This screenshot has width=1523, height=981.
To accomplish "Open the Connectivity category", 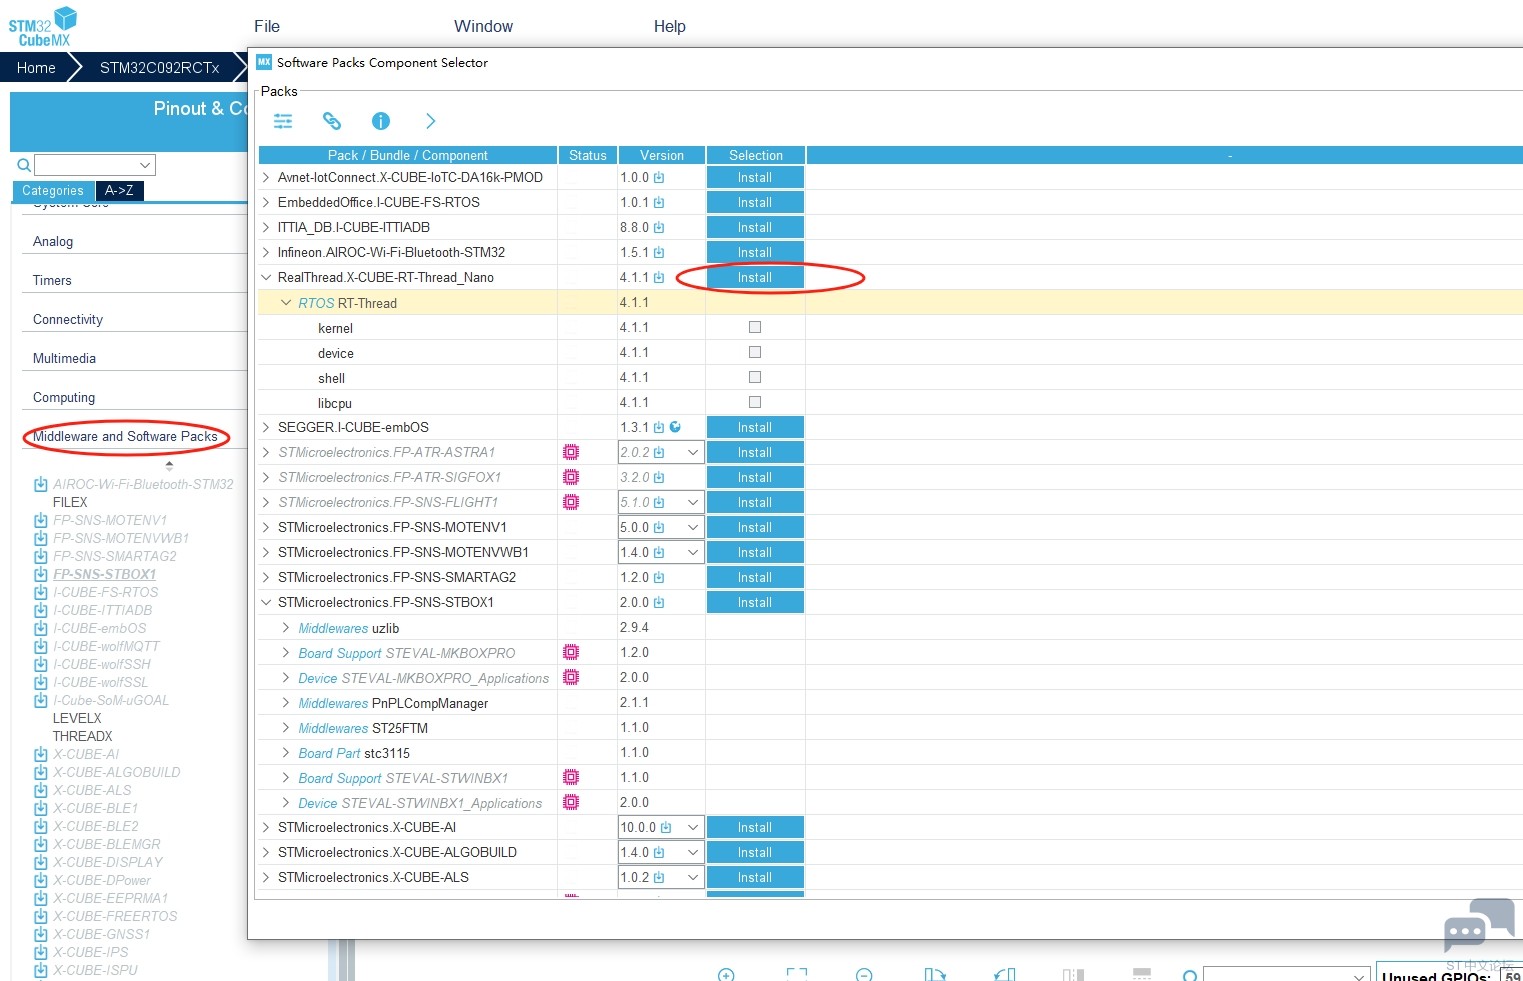I will point(68,320).
